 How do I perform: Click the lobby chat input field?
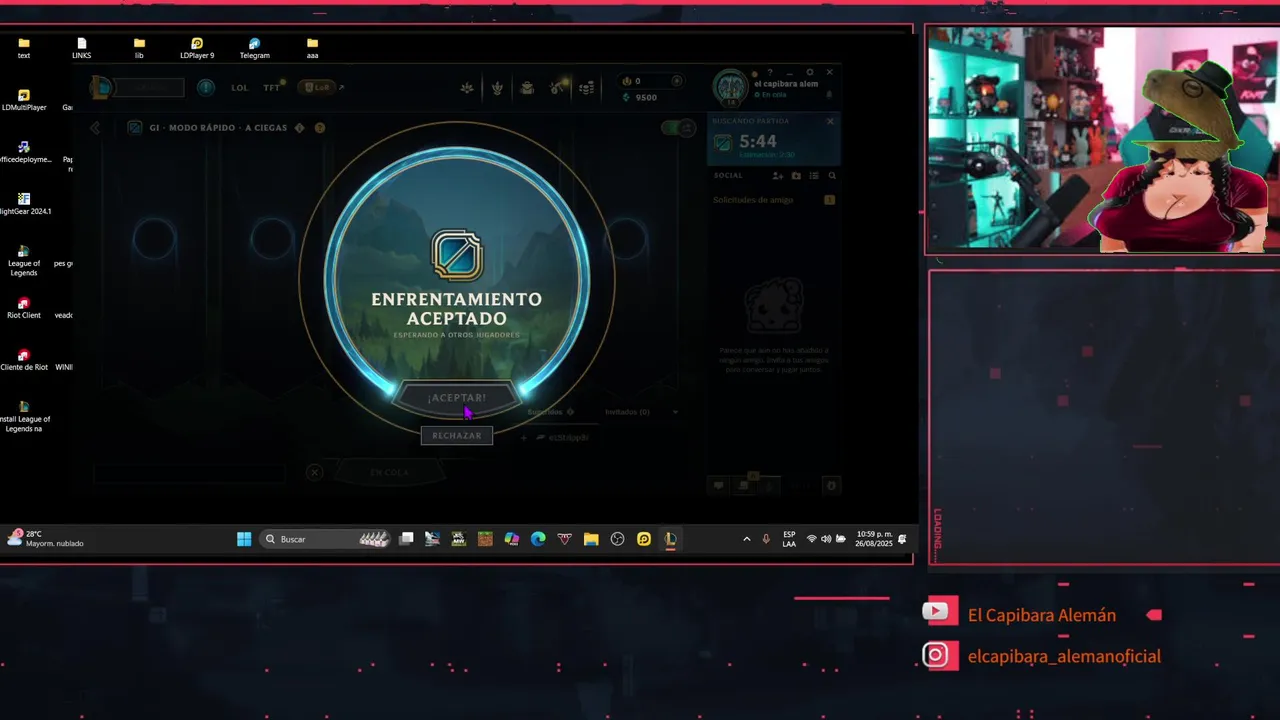click(x=190, y=473)
